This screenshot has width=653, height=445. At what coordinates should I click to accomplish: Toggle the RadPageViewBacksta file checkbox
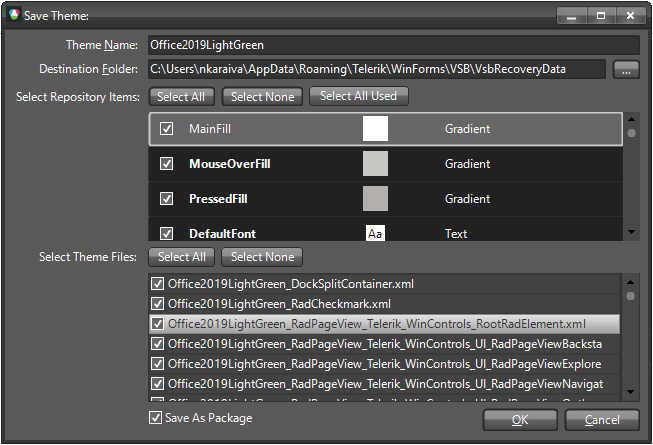pyautogui.click(x=157, y=344)
